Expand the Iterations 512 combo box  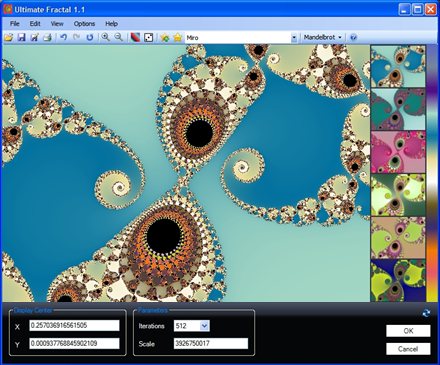click(x=204, y=326)
